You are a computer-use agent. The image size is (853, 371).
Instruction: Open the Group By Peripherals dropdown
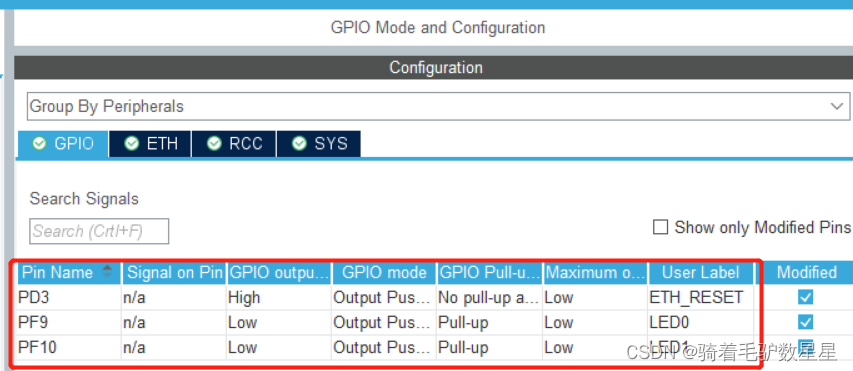[x=438, y=106]
